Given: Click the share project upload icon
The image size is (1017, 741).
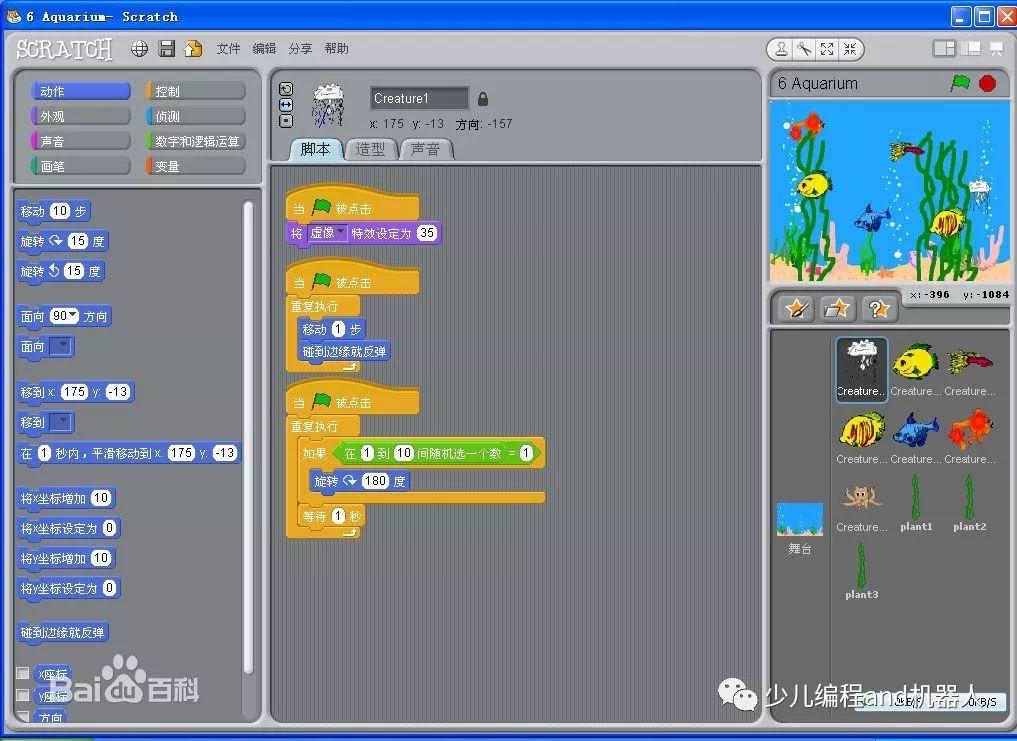Looking at the screenshot, I should (193, 49).
